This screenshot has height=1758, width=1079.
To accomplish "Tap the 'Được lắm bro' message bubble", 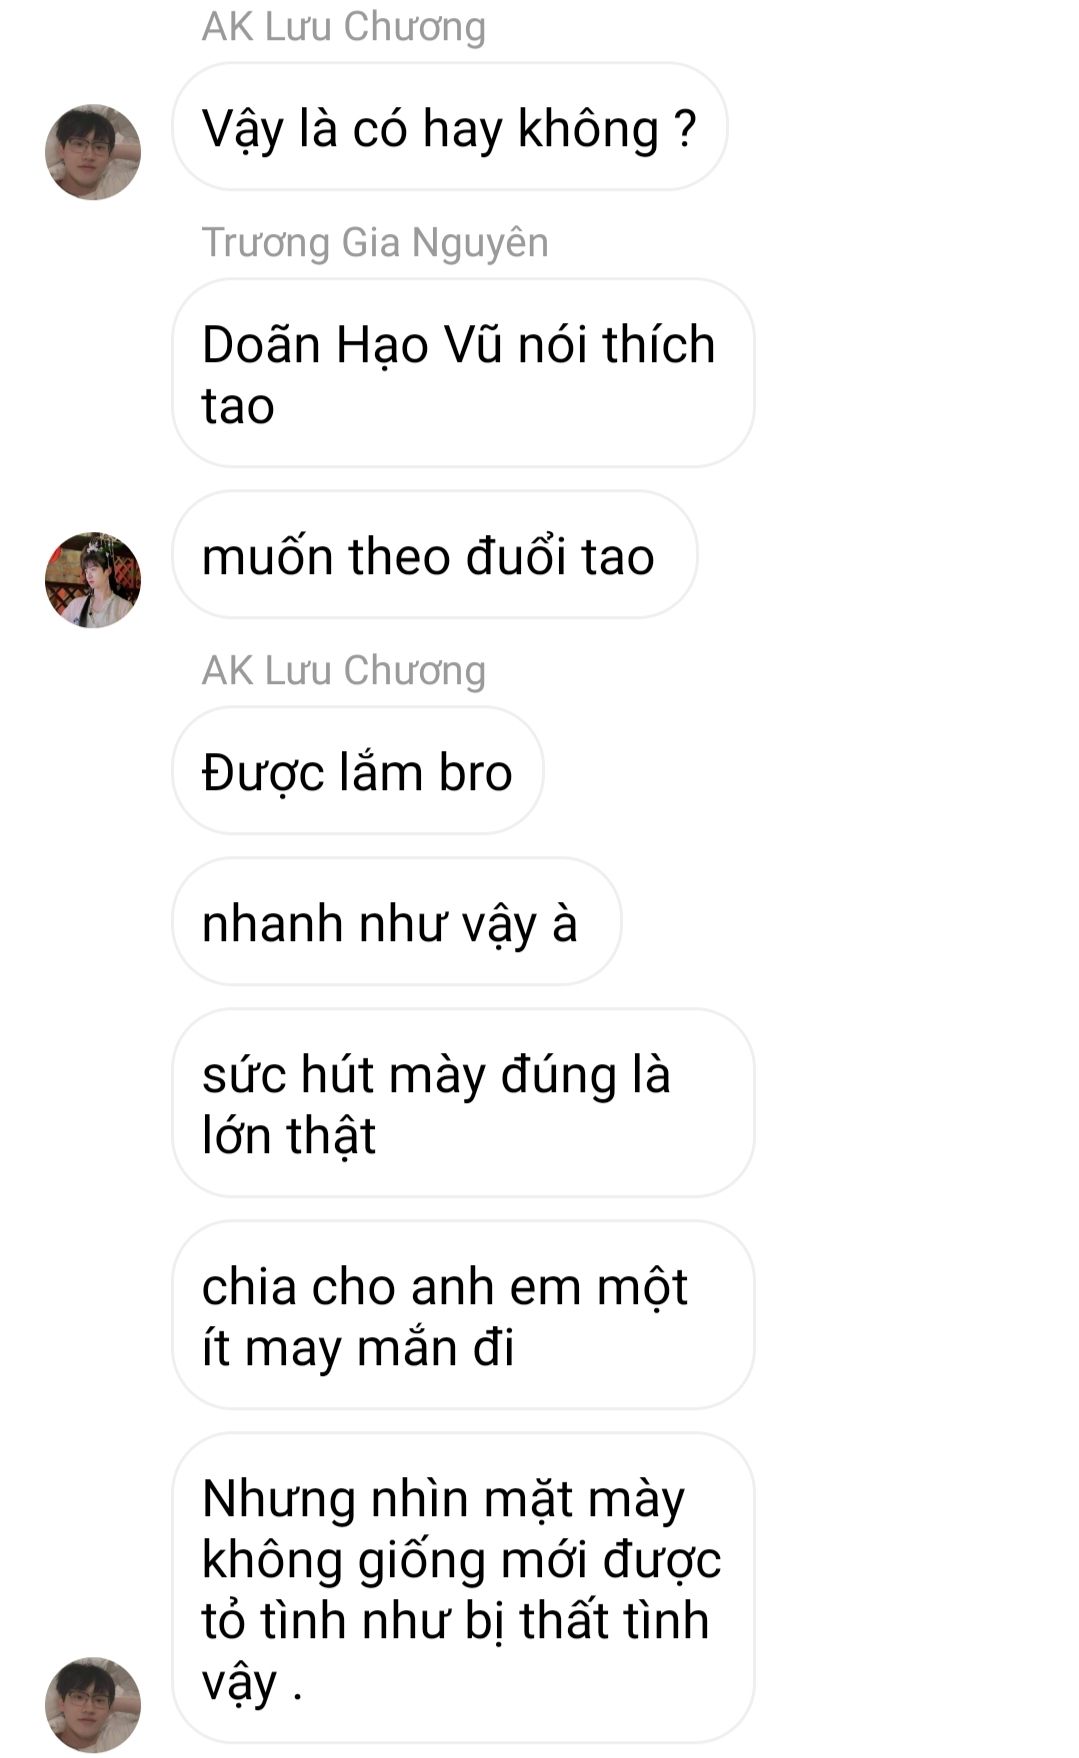I will click(x=358, y=771).
